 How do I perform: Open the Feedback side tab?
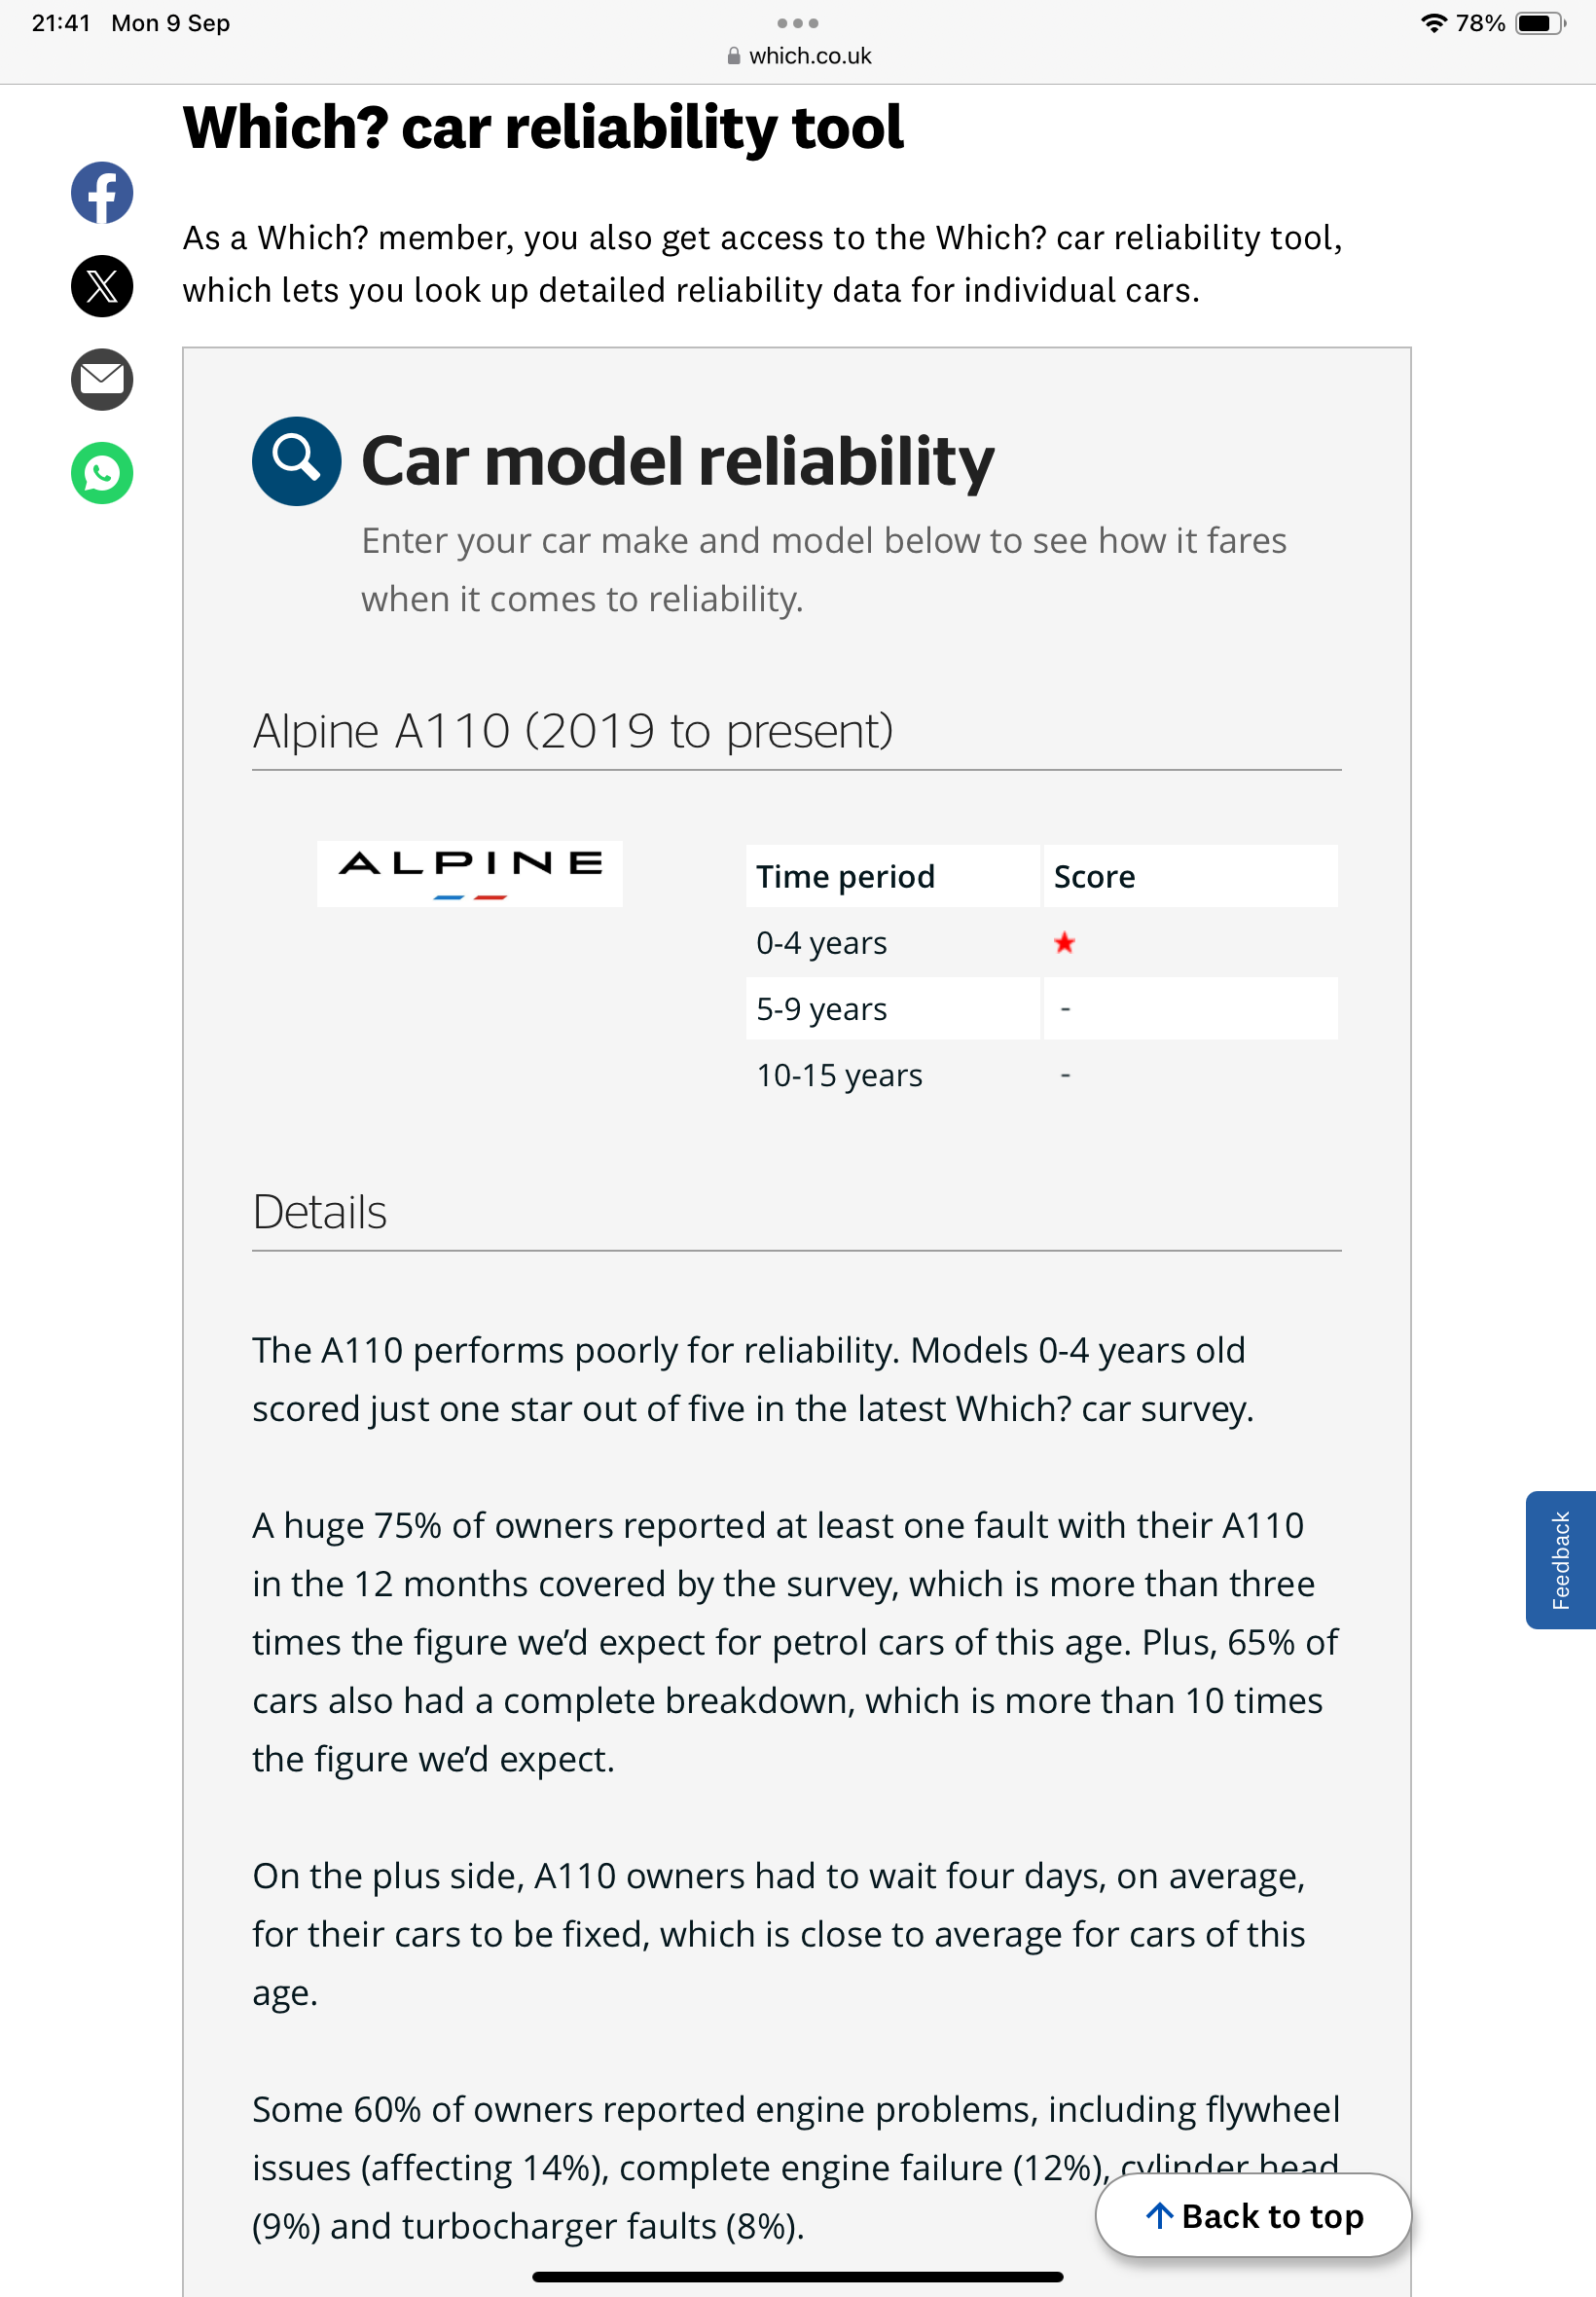[x=1560, y=1559]
